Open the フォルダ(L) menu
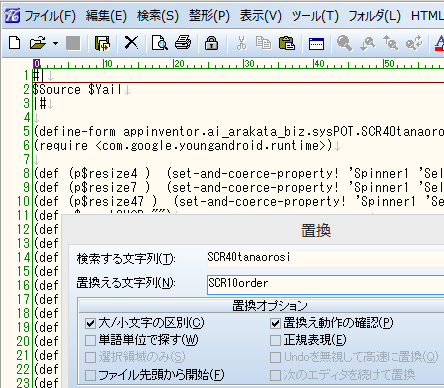This screenshot has width=444, height=388. click(375, 16)
